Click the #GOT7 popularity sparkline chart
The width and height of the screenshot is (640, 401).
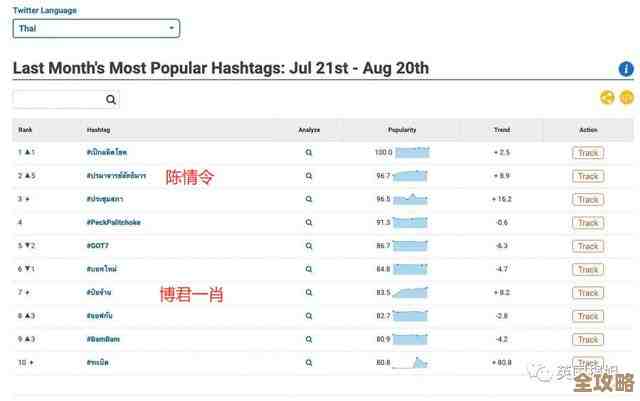pos(412,246)
